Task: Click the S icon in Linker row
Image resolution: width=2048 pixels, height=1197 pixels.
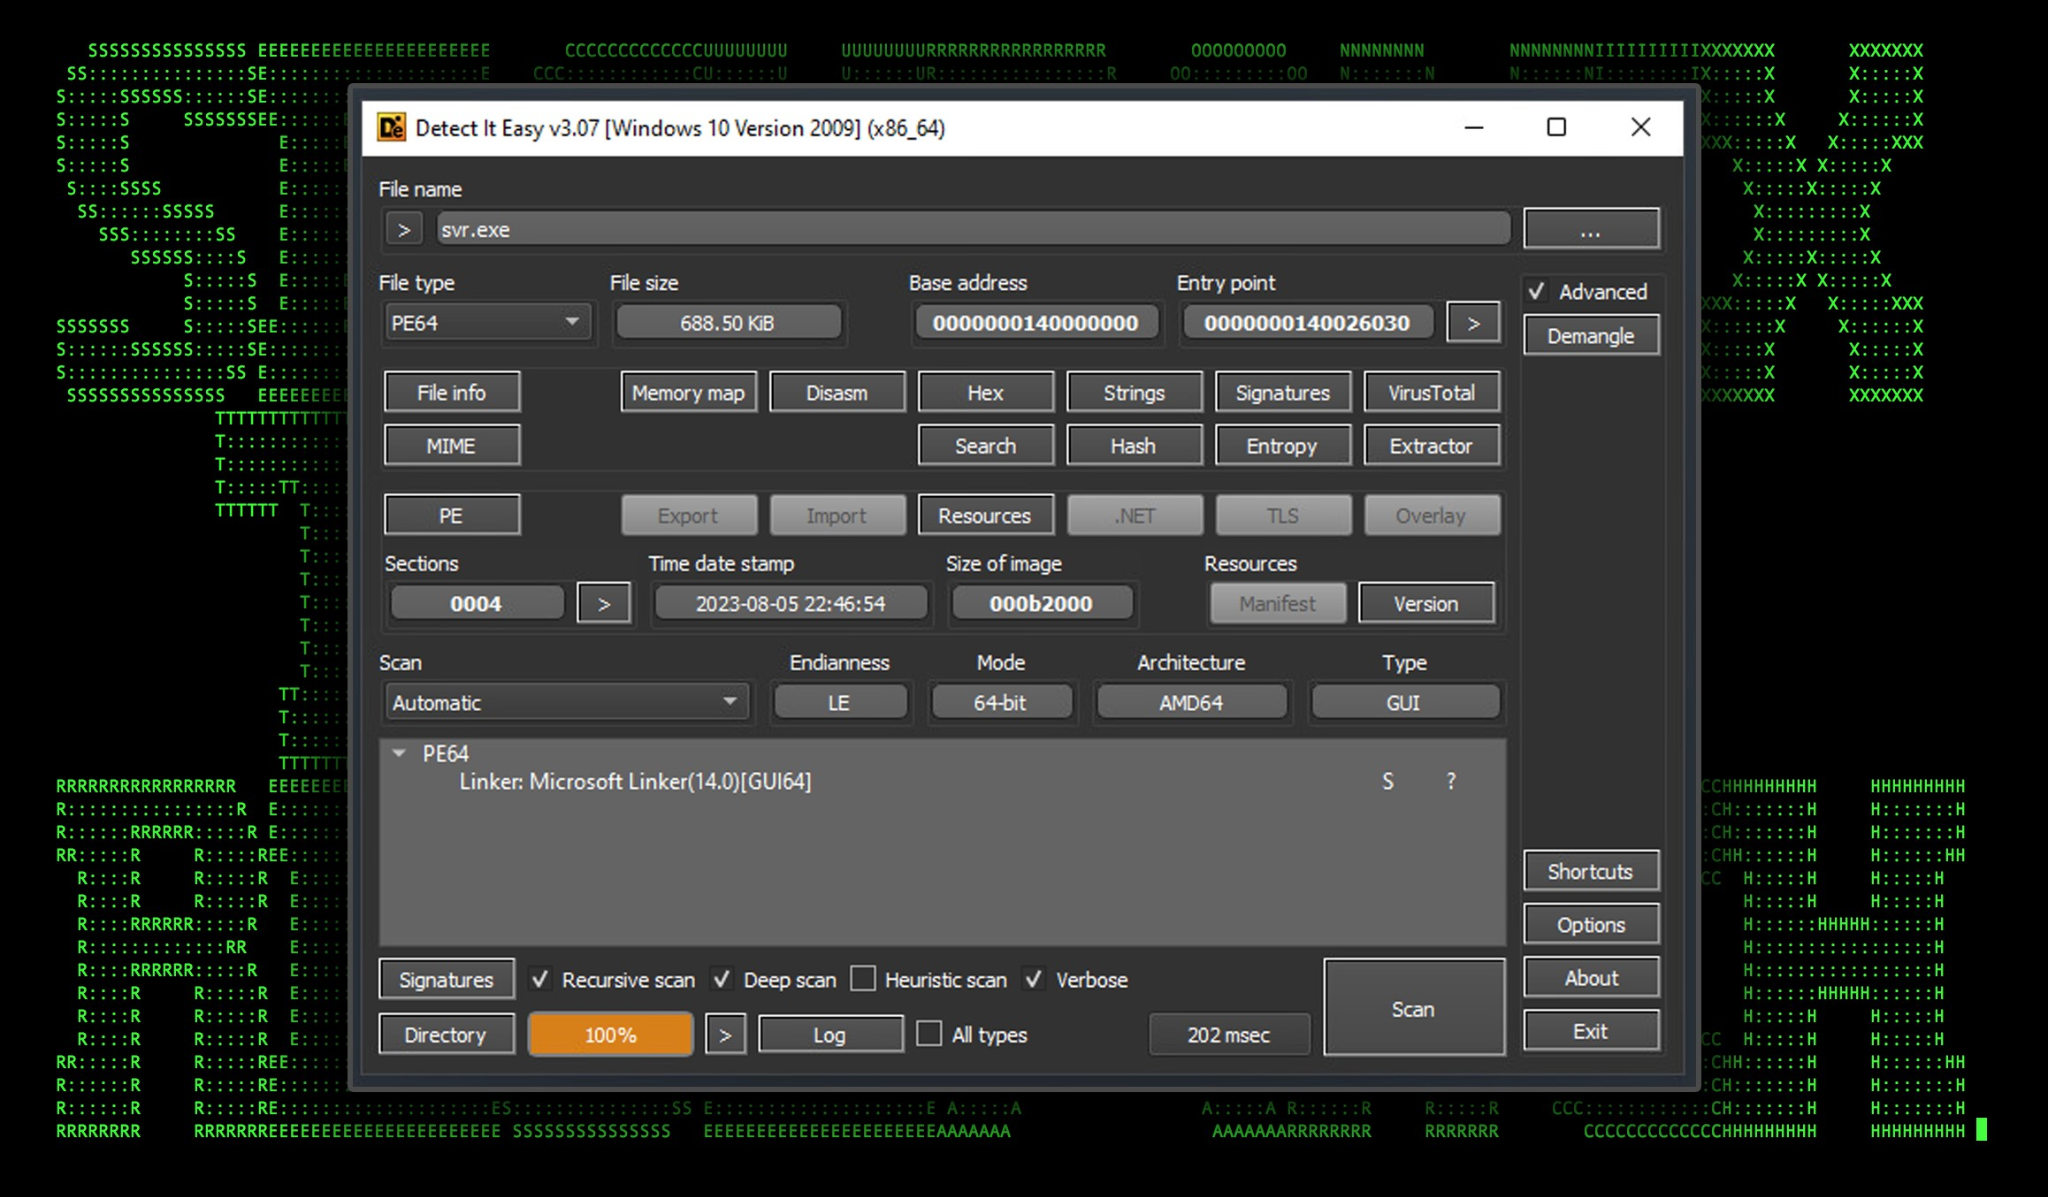Action: [x=1388, y=782]
